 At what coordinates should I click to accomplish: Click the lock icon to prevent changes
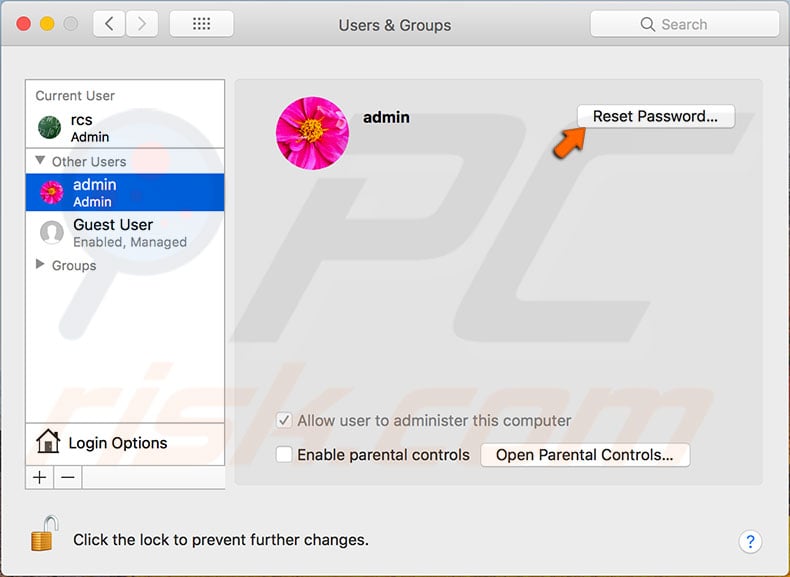(x=44, y=534)
